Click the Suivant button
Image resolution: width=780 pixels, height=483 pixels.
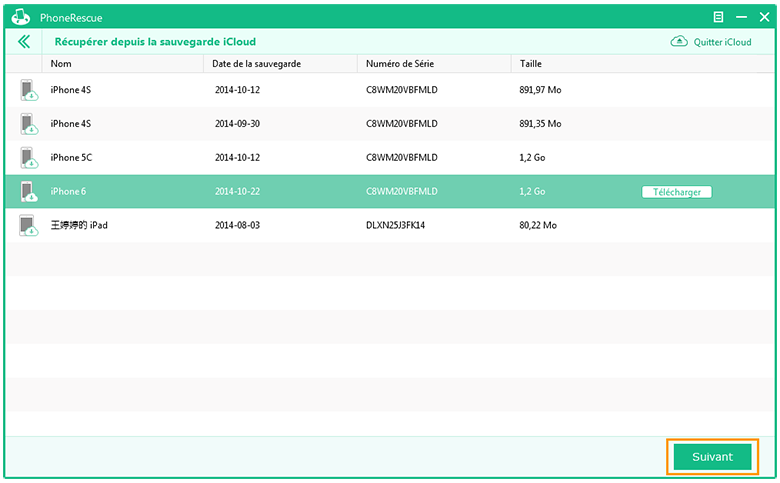(x=712, y=457)
